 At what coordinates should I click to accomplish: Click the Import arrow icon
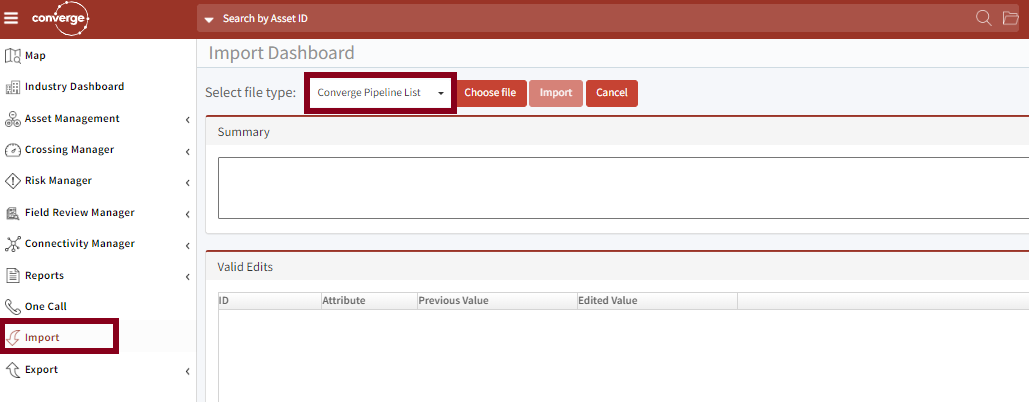12,338
